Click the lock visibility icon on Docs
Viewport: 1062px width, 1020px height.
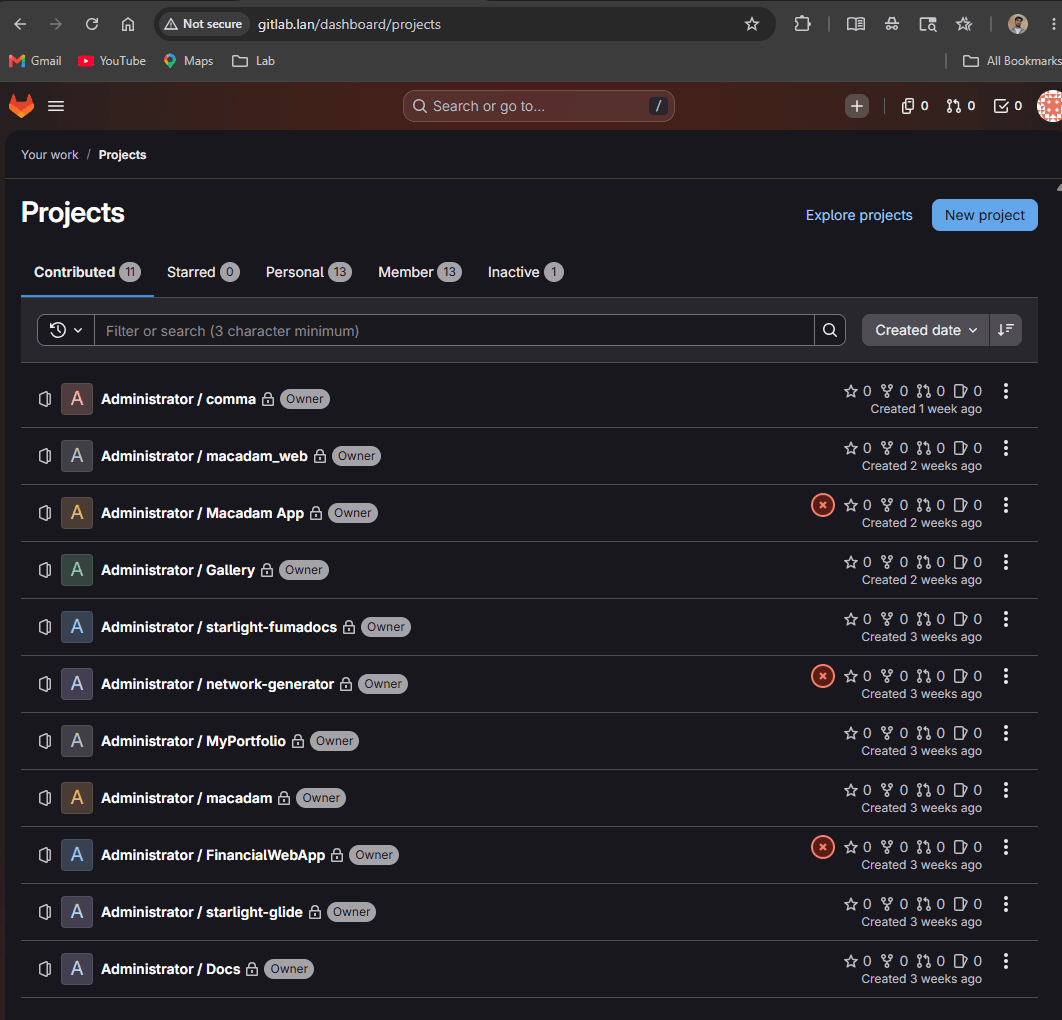point(252,969)
